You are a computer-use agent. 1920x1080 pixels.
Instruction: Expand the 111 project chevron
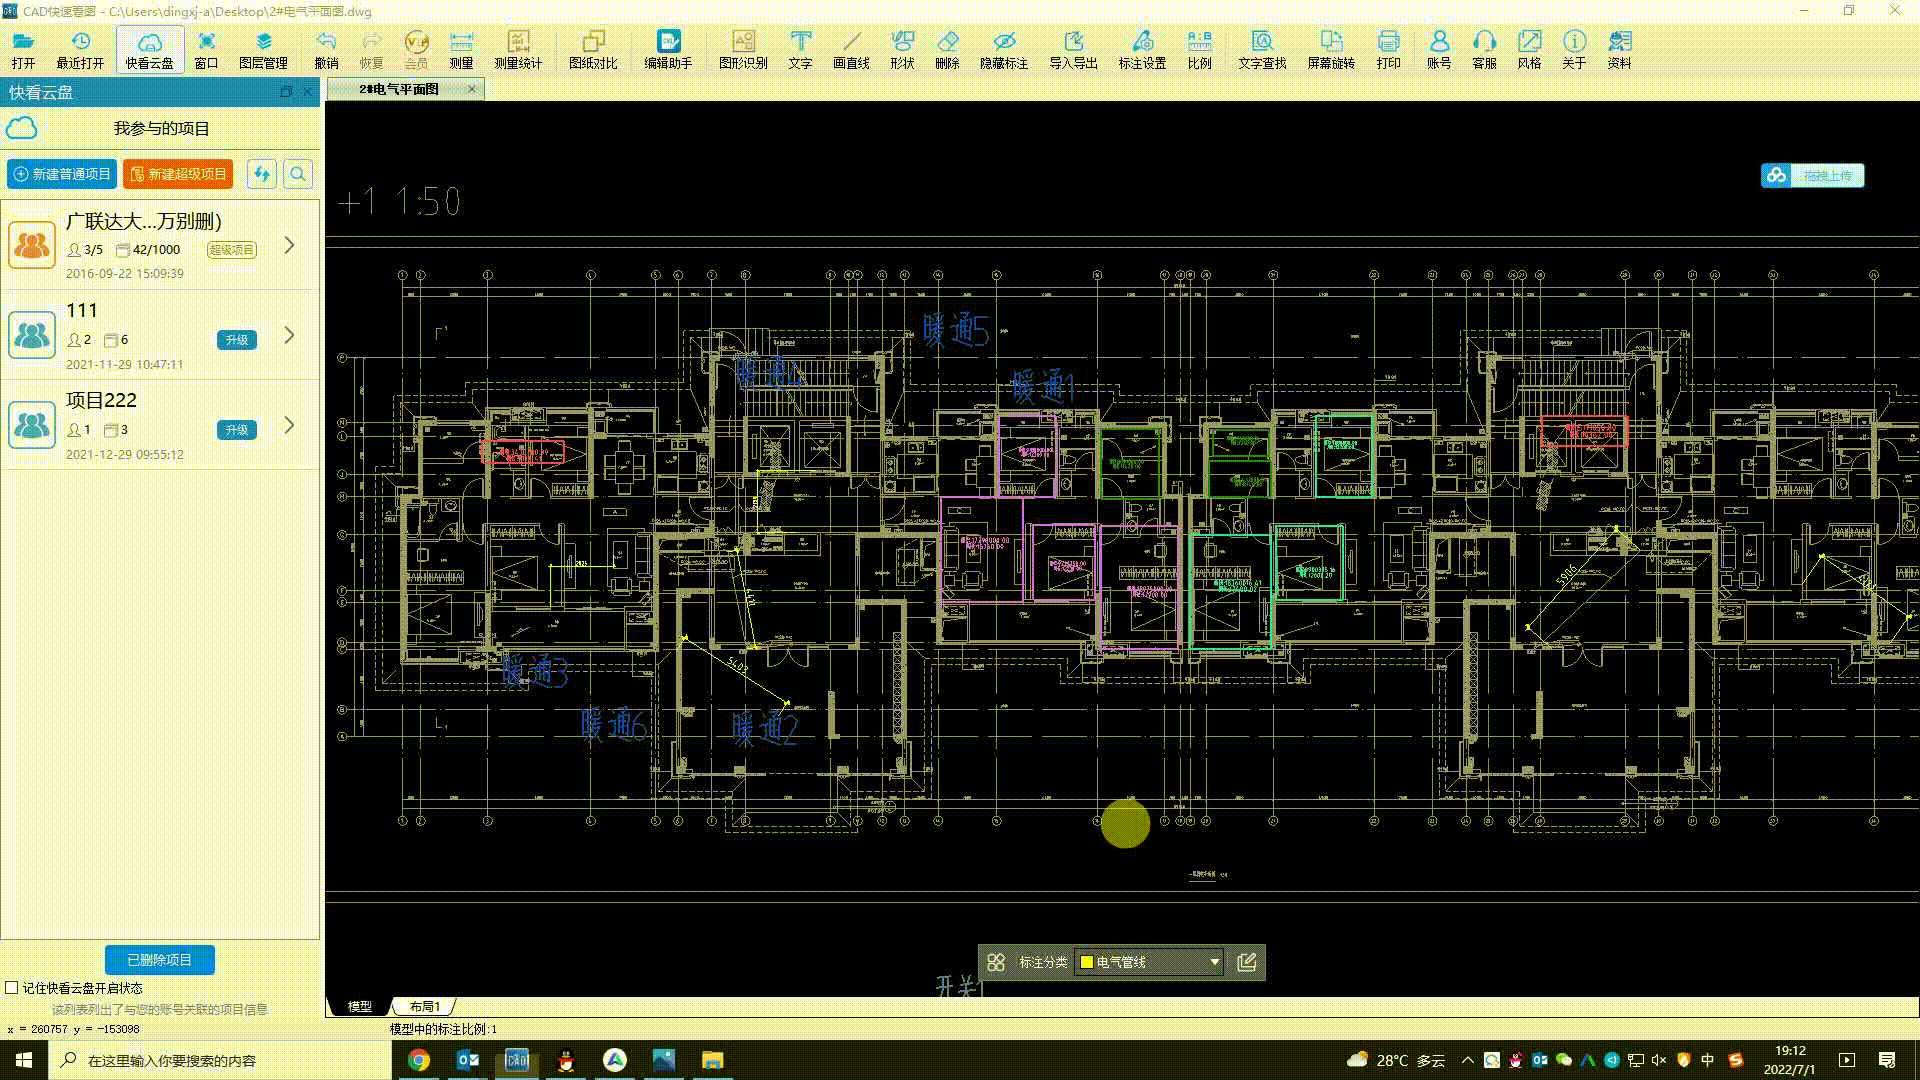289,335
